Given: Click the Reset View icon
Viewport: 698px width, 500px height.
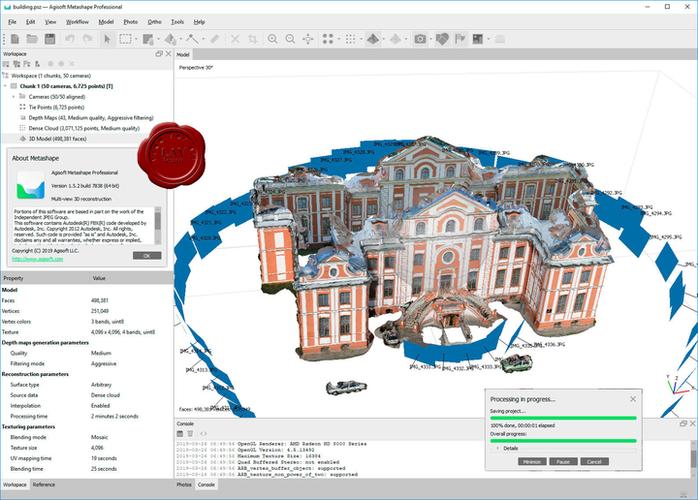Looking at the screenshot, I should point(308,39).
